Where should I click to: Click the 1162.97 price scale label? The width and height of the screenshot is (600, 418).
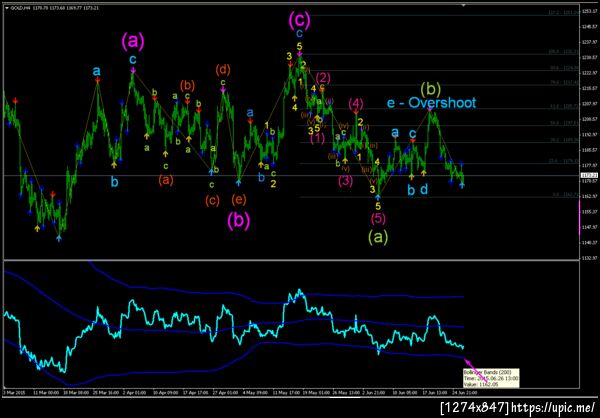pos(589,196)
